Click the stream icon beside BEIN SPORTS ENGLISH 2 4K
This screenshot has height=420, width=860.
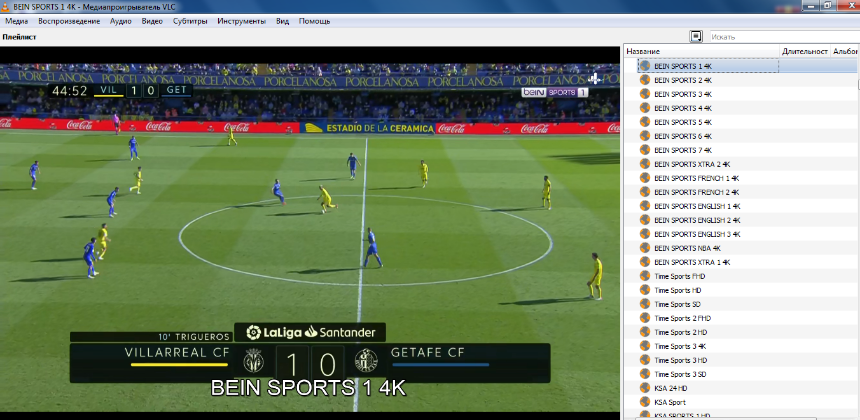[x=645, y=220]
